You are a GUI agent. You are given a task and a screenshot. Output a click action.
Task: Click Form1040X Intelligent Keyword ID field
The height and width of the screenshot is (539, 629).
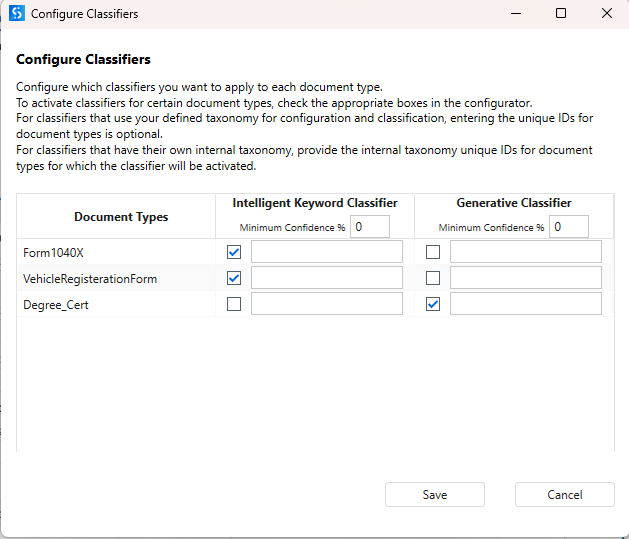(327, 252)
